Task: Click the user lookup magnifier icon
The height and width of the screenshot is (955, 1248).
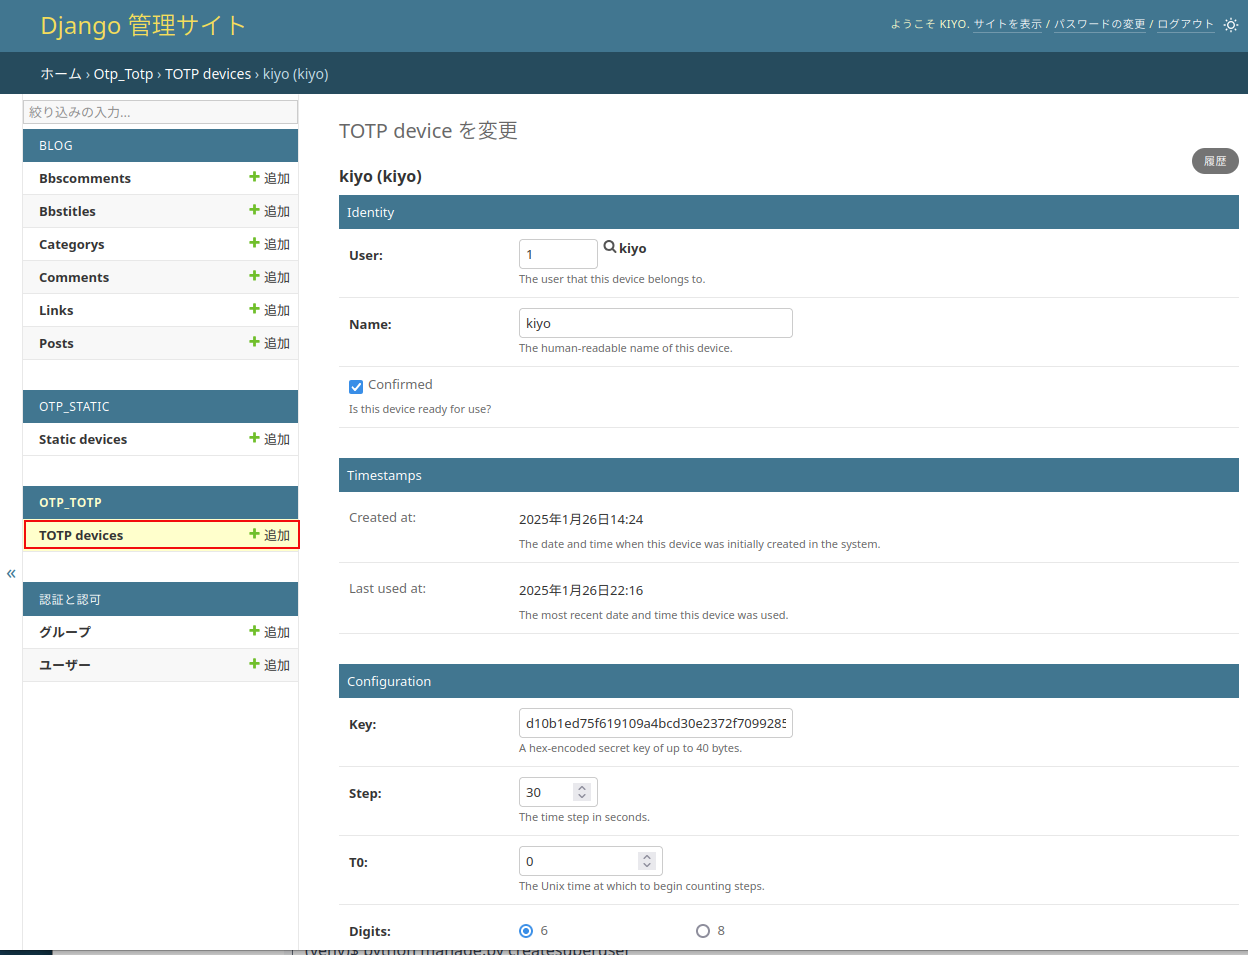Action: (x=610, y=247)
